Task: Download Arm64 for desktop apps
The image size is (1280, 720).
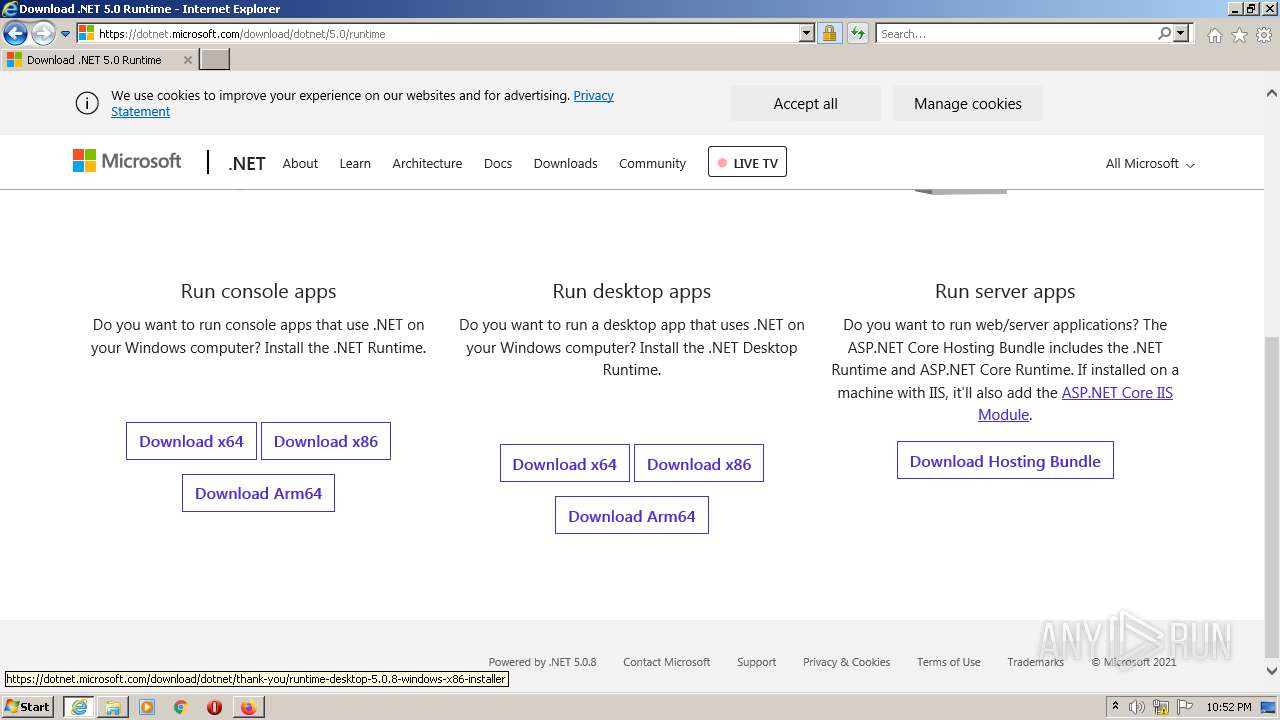Action: coord(632,516)
